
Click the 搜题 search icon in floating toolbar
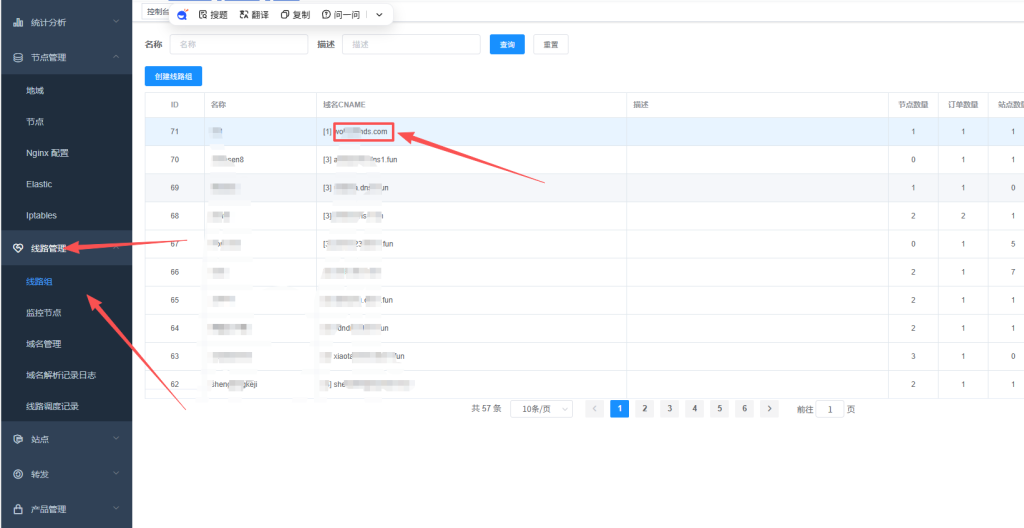point(203,15)
